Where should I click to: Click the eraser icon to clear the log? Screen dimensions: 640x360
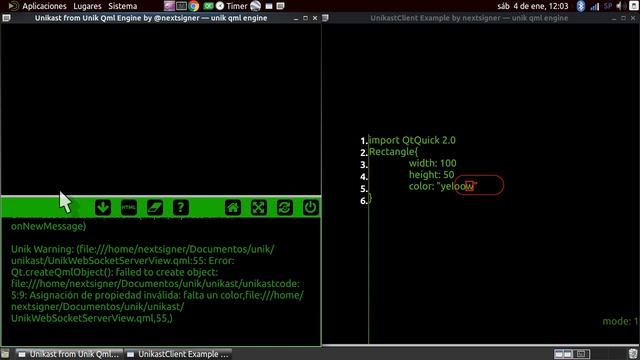coord(155,207)
